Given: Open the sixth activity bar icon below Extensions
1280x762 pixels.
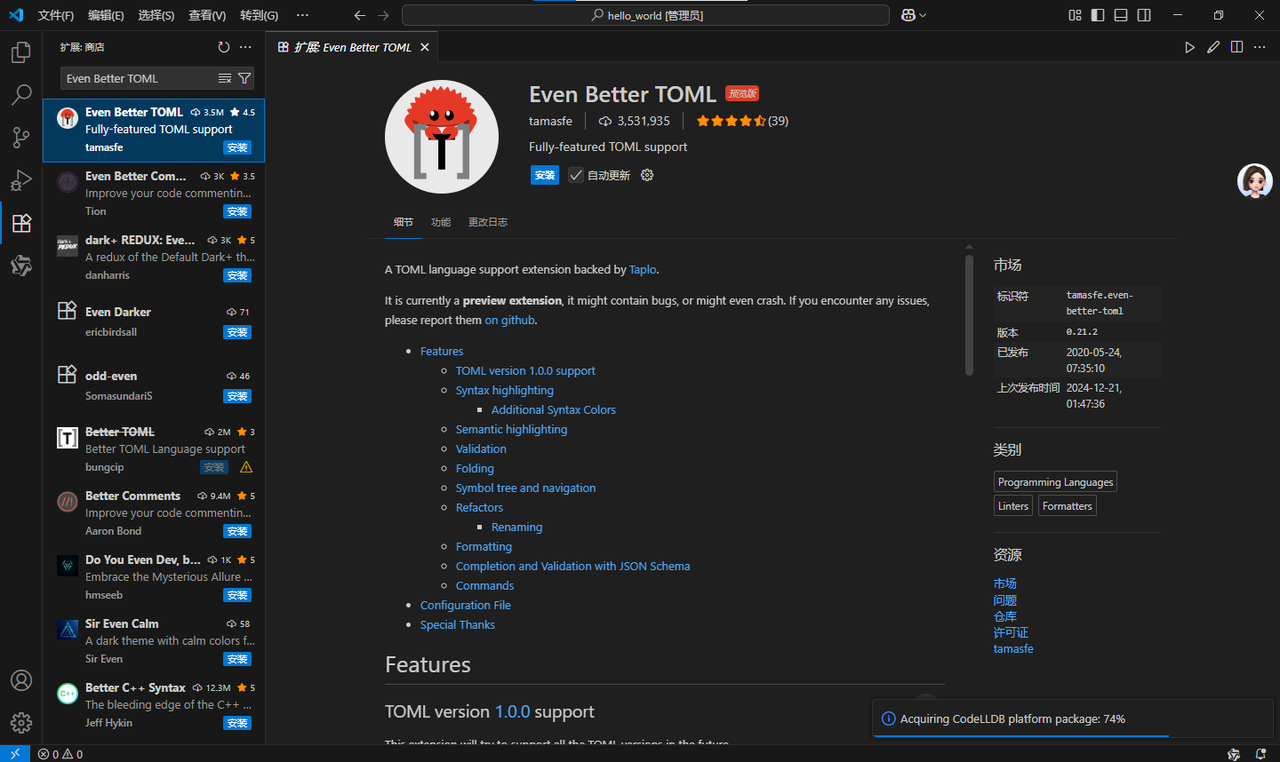Looking at the screenshot, I should [21, 266].
